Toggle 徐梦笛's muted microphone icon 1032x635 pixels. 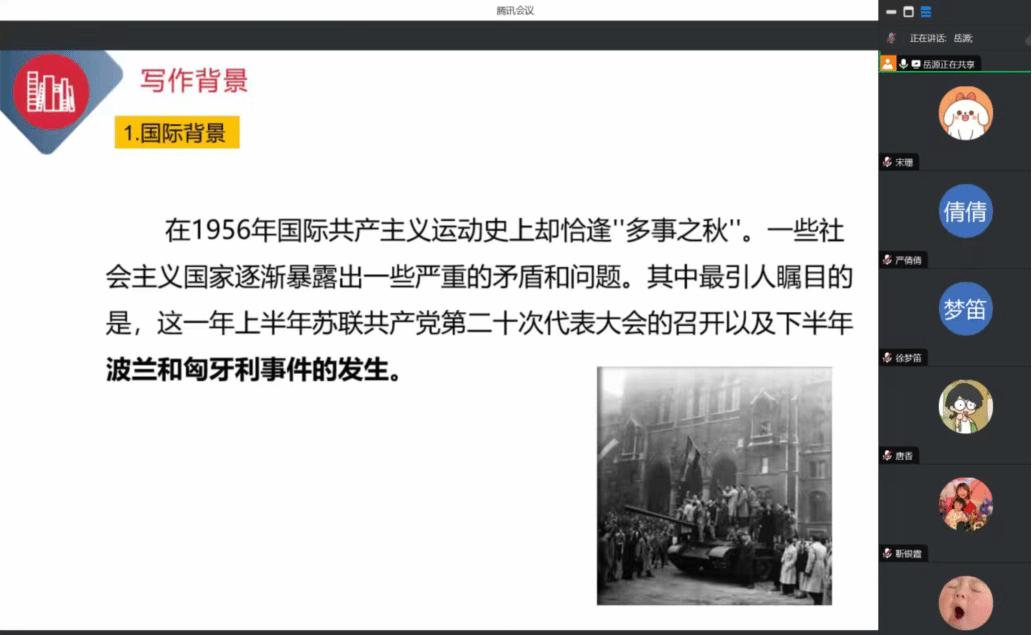[887, 358]
